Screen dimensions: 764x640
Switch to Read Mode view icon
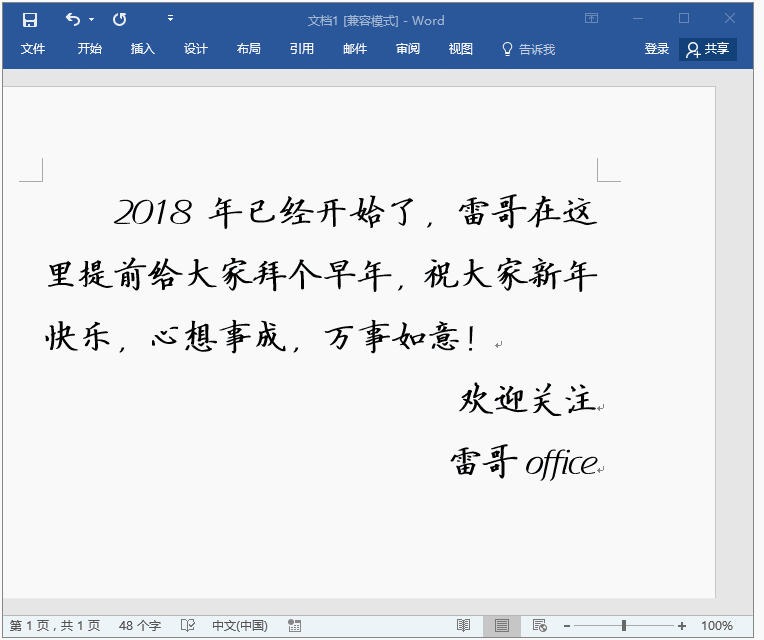tap(463, 625)
